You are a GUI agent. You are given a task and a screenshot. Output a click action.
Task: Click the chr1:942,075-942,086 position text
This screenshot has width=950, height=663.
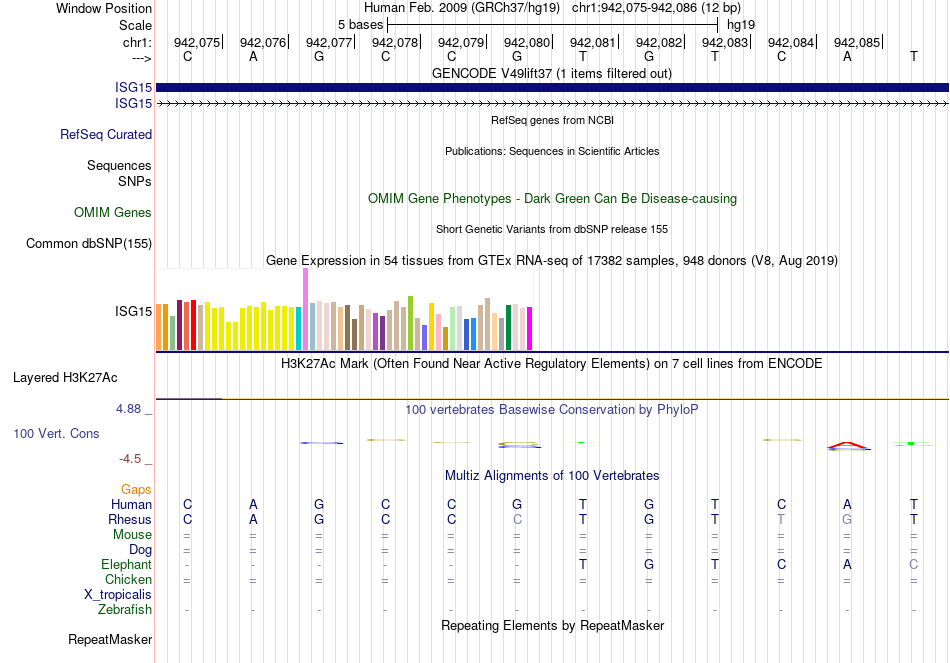click(x=656, y=8)
